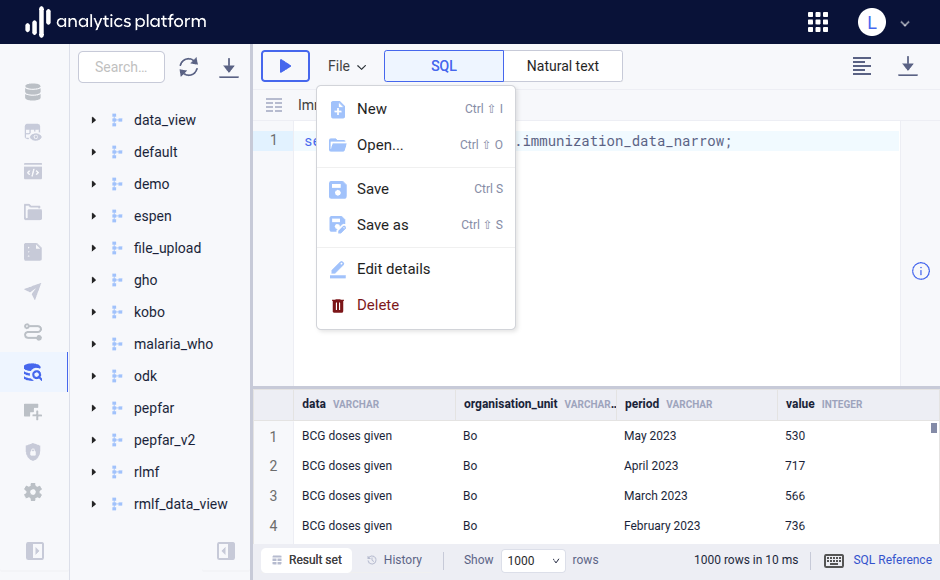Open the folder icon in sidebar
Image resolution: width=940 pixels, height=580 pixels.
pos(33,212)
